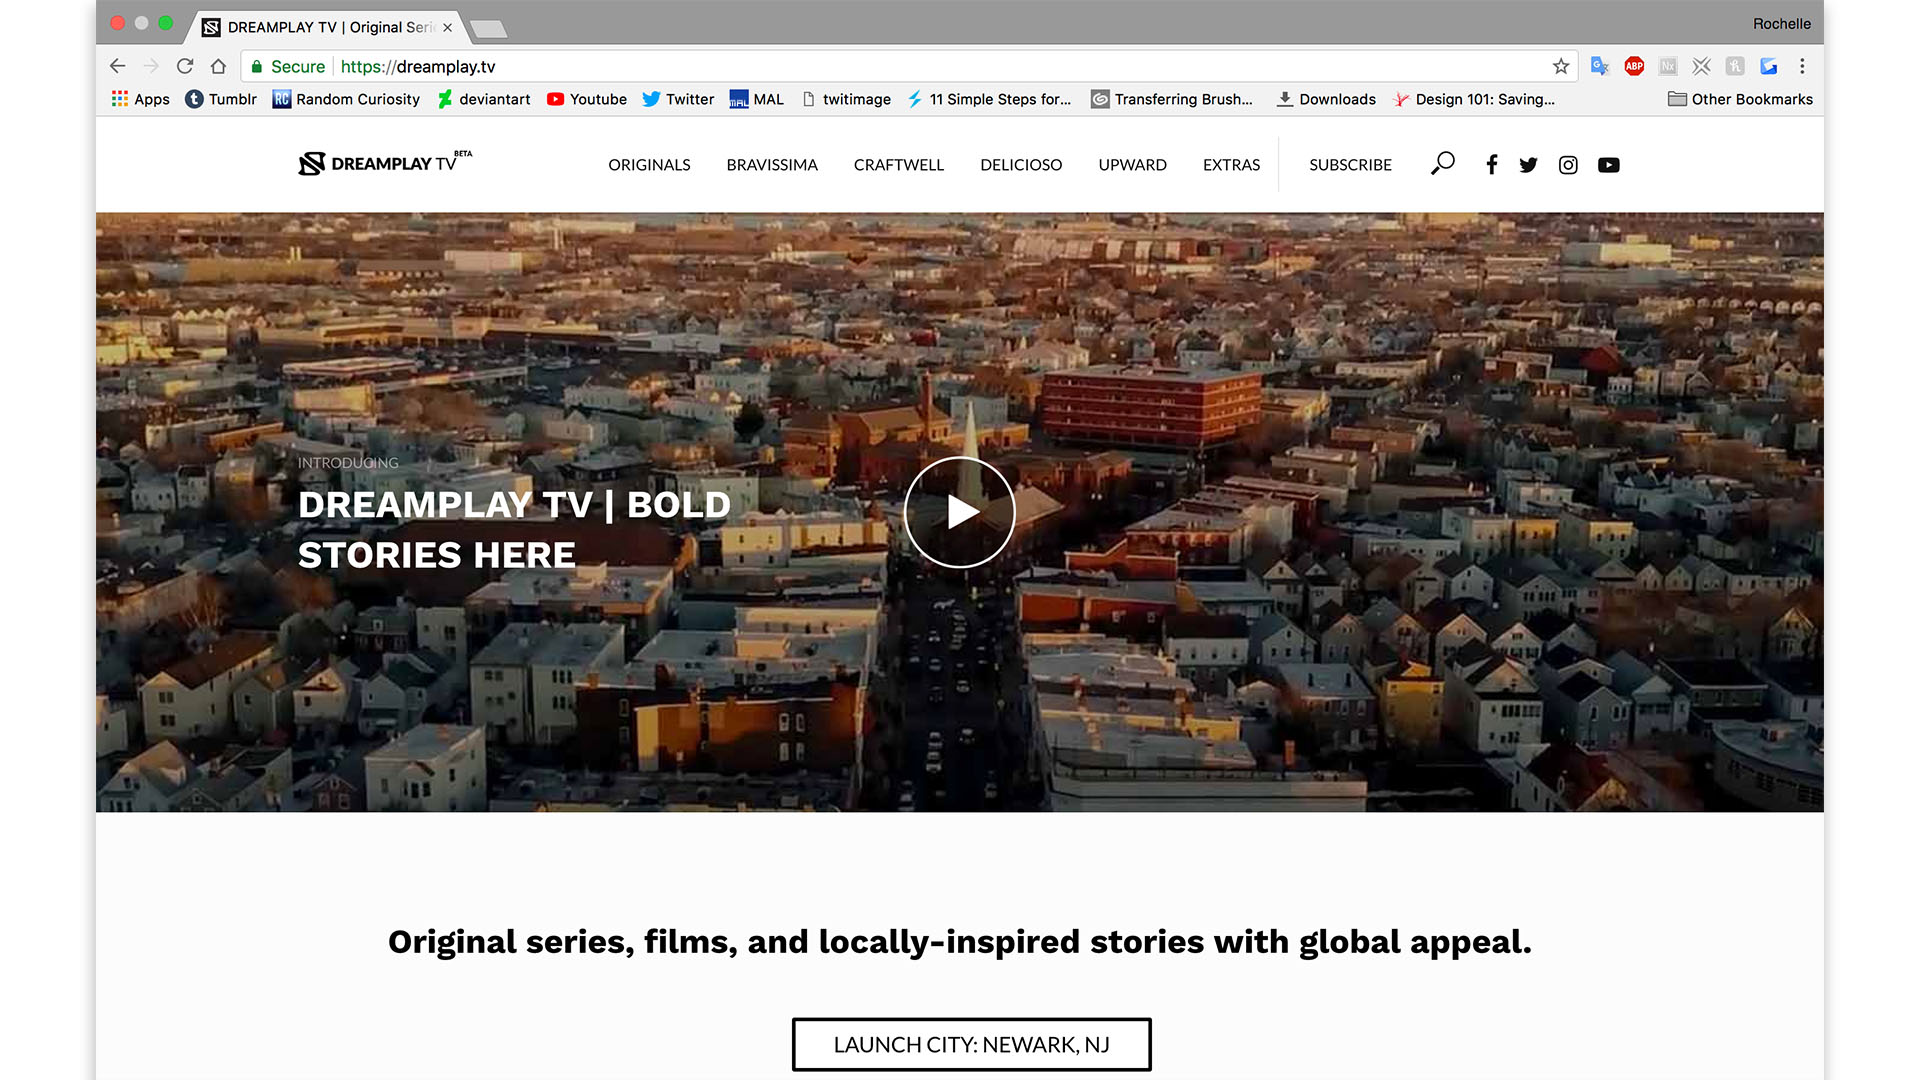Screen dimensions: 1920x1080
Task: Open the Youtube bookmark
Action: (587, 99)
